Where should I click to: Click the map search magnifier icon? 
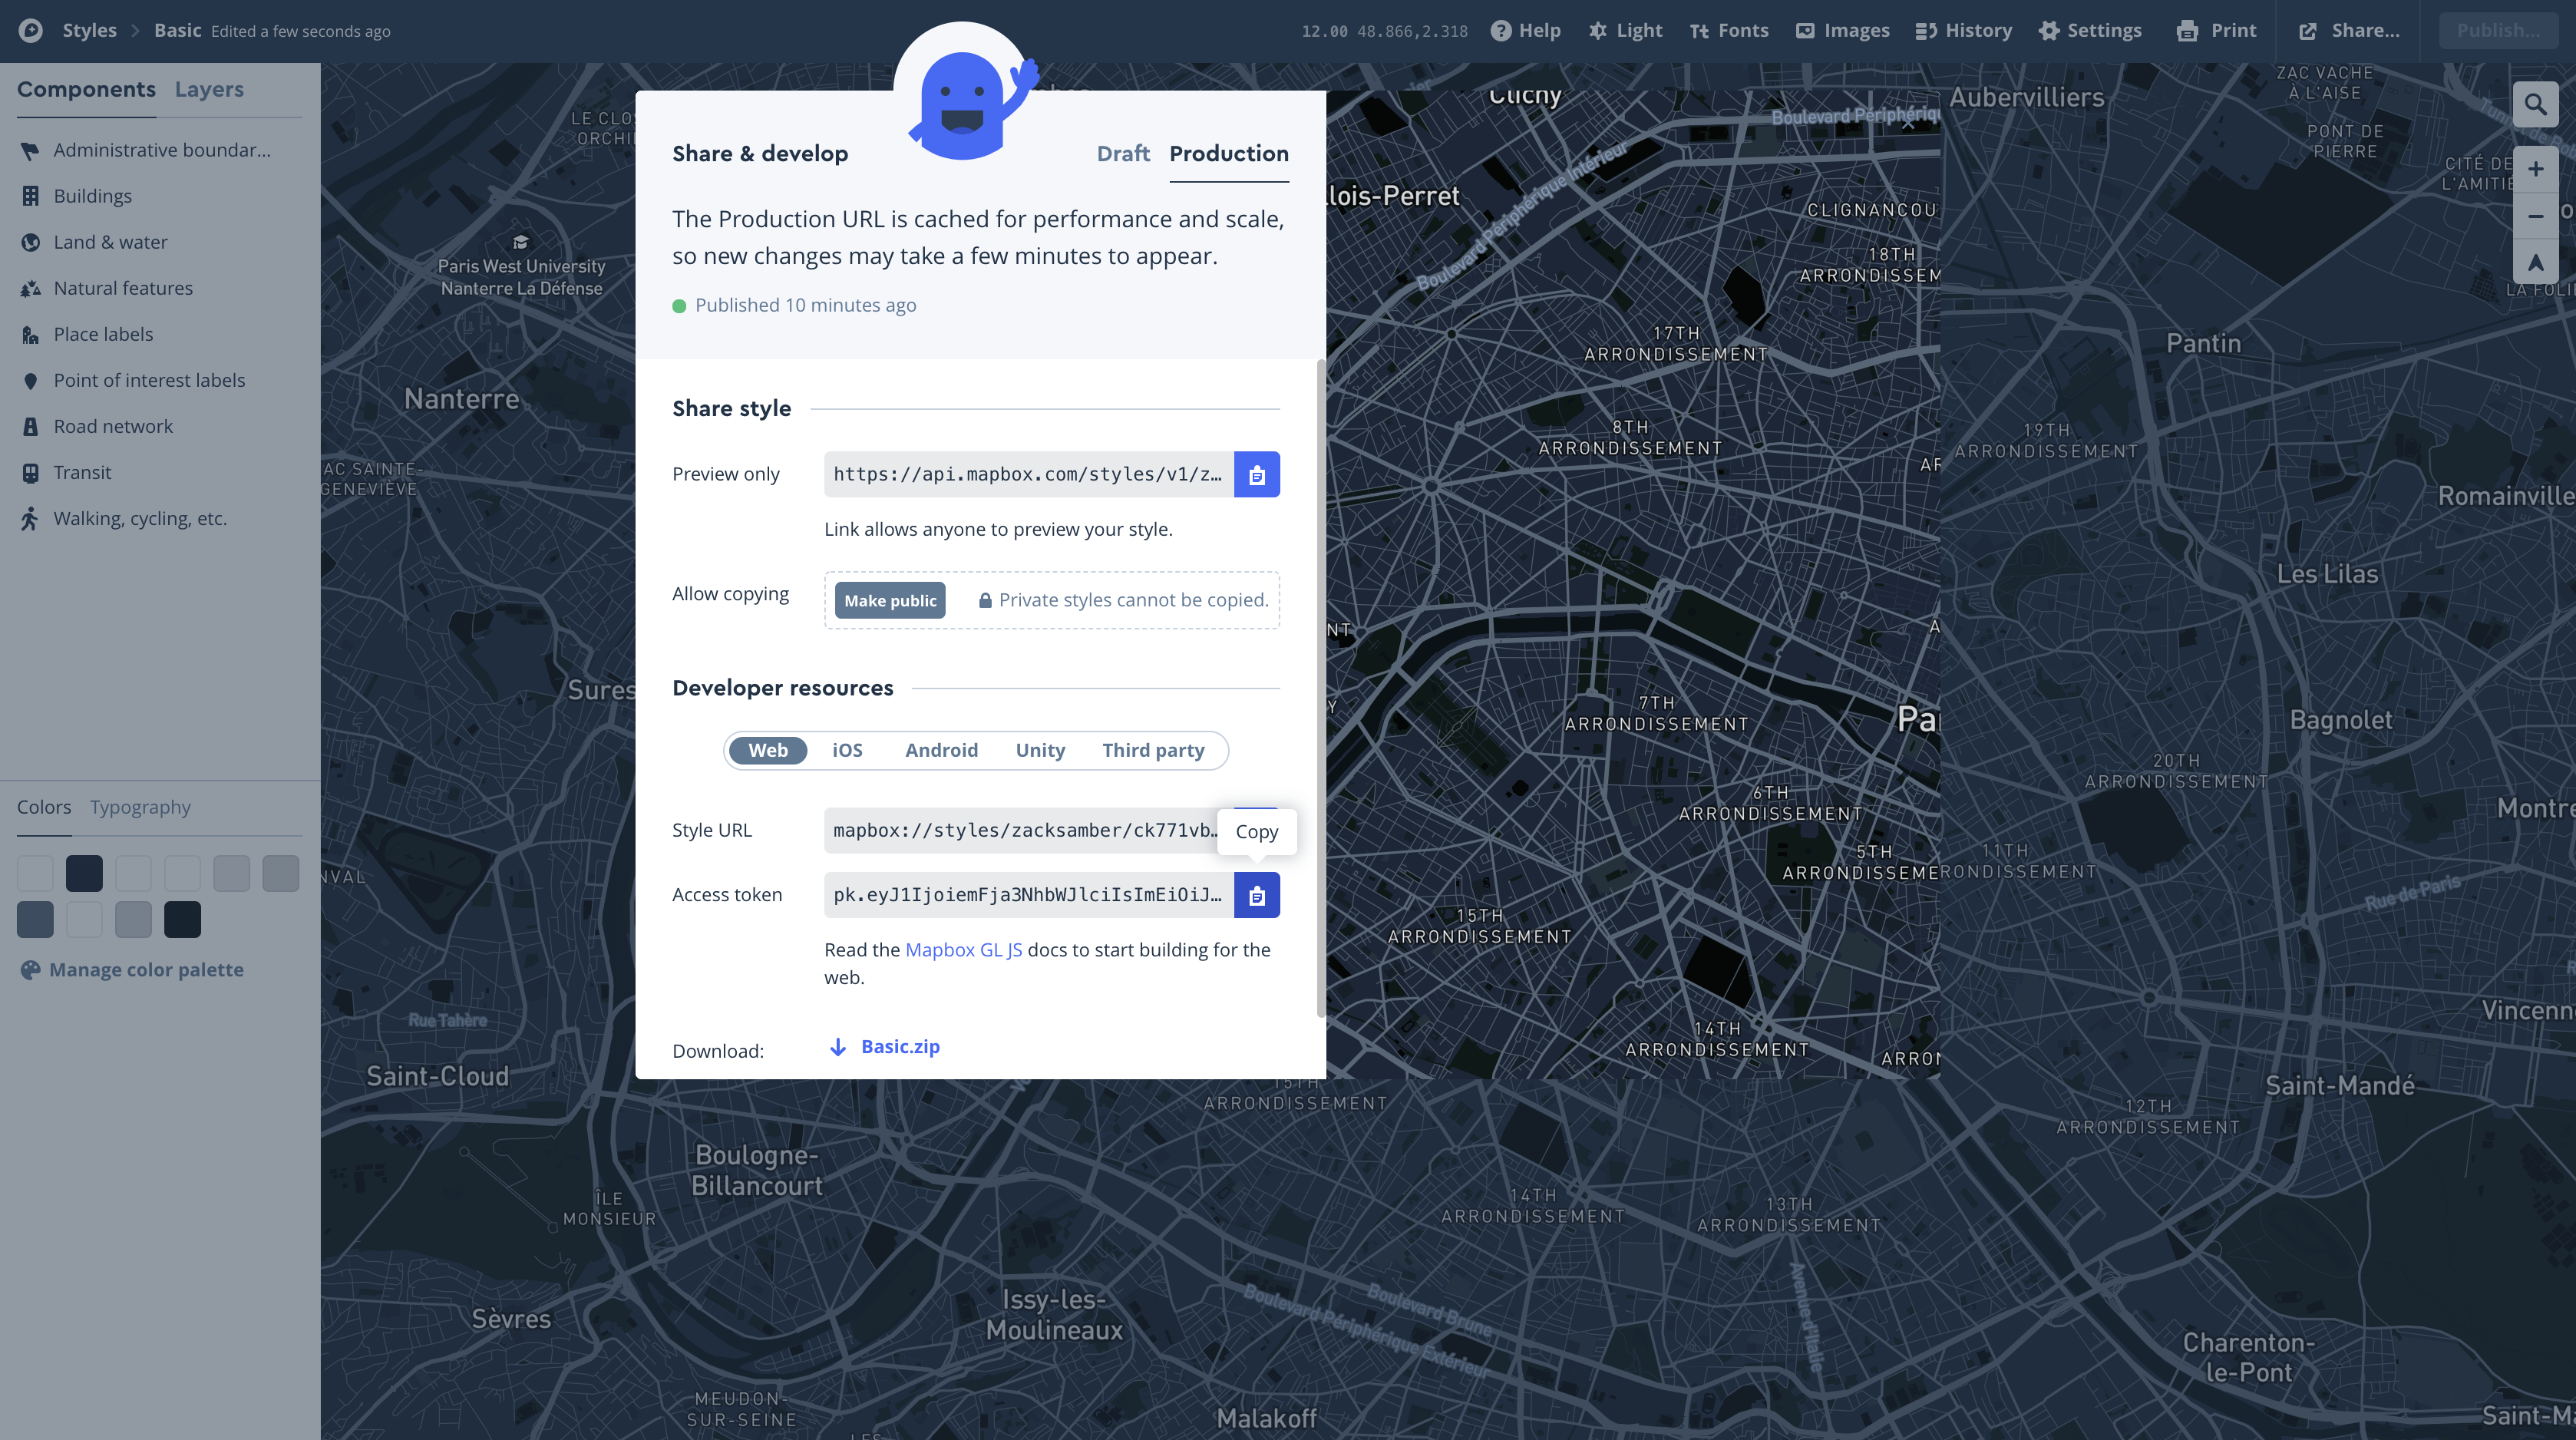(x=2535, y=104)
